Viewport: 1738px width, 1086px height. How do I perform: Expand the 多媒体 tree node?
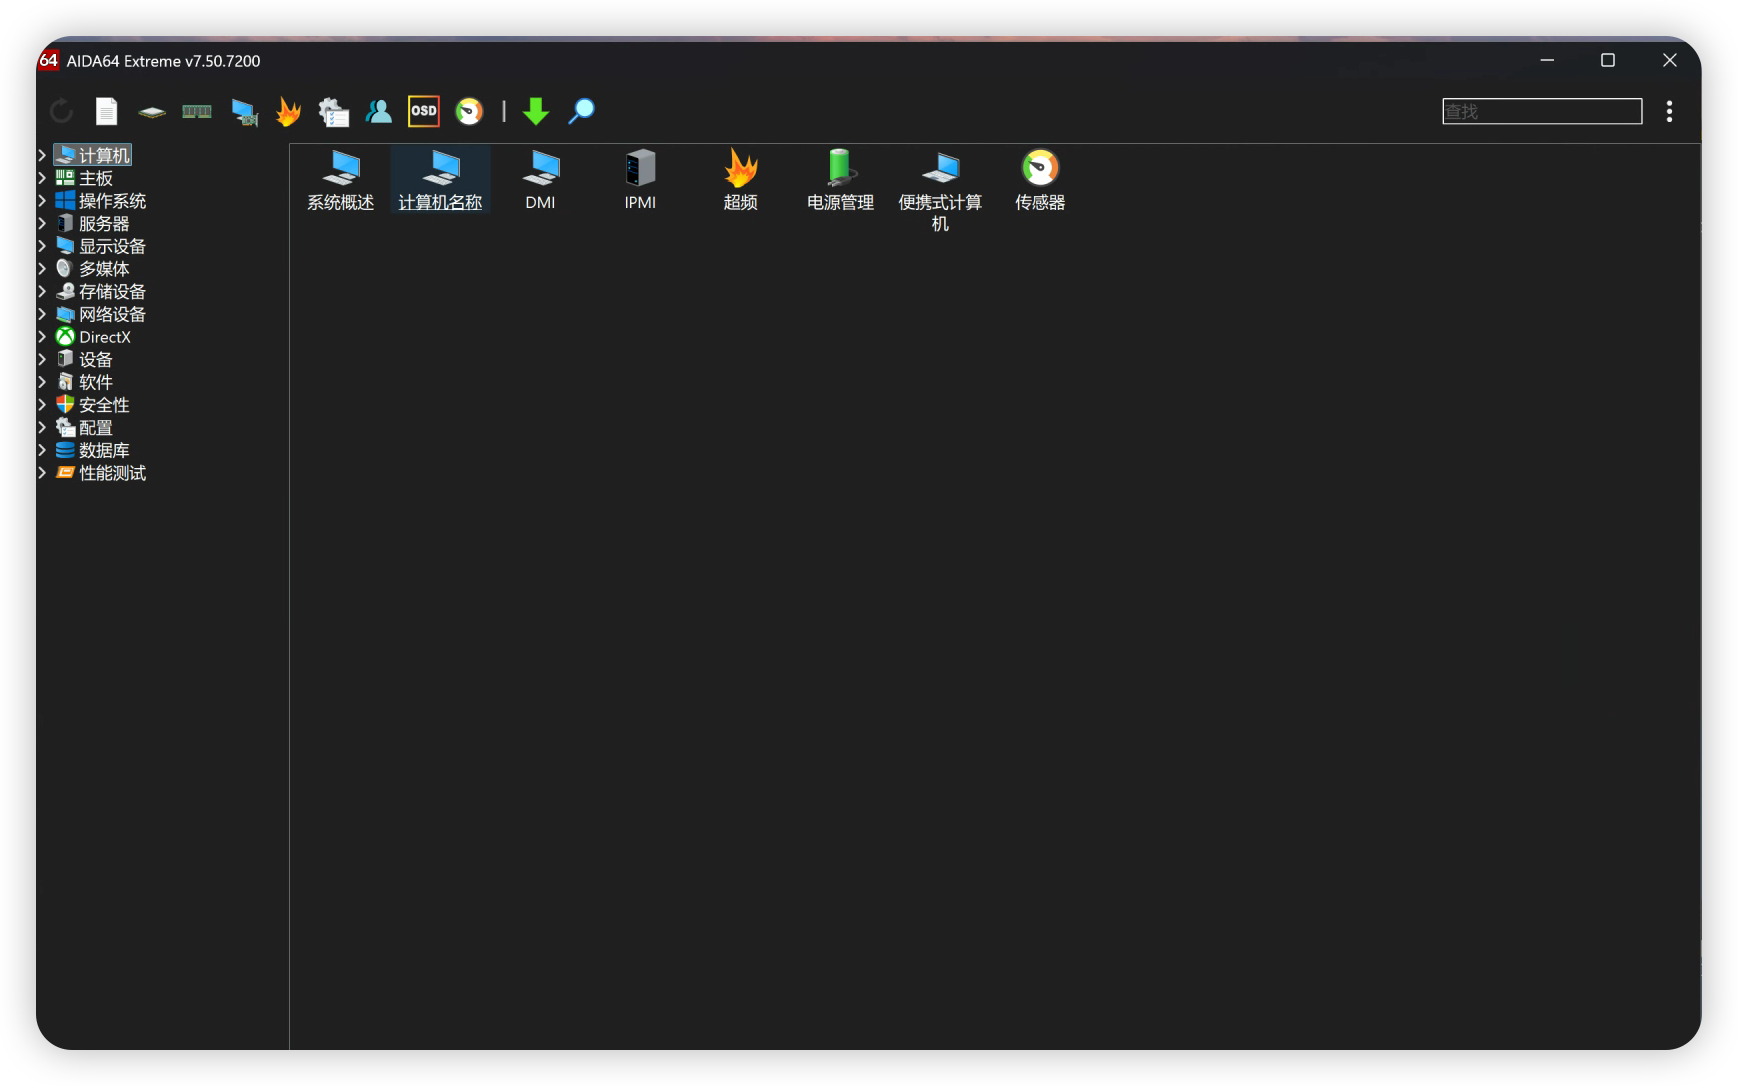pos(43,268)
